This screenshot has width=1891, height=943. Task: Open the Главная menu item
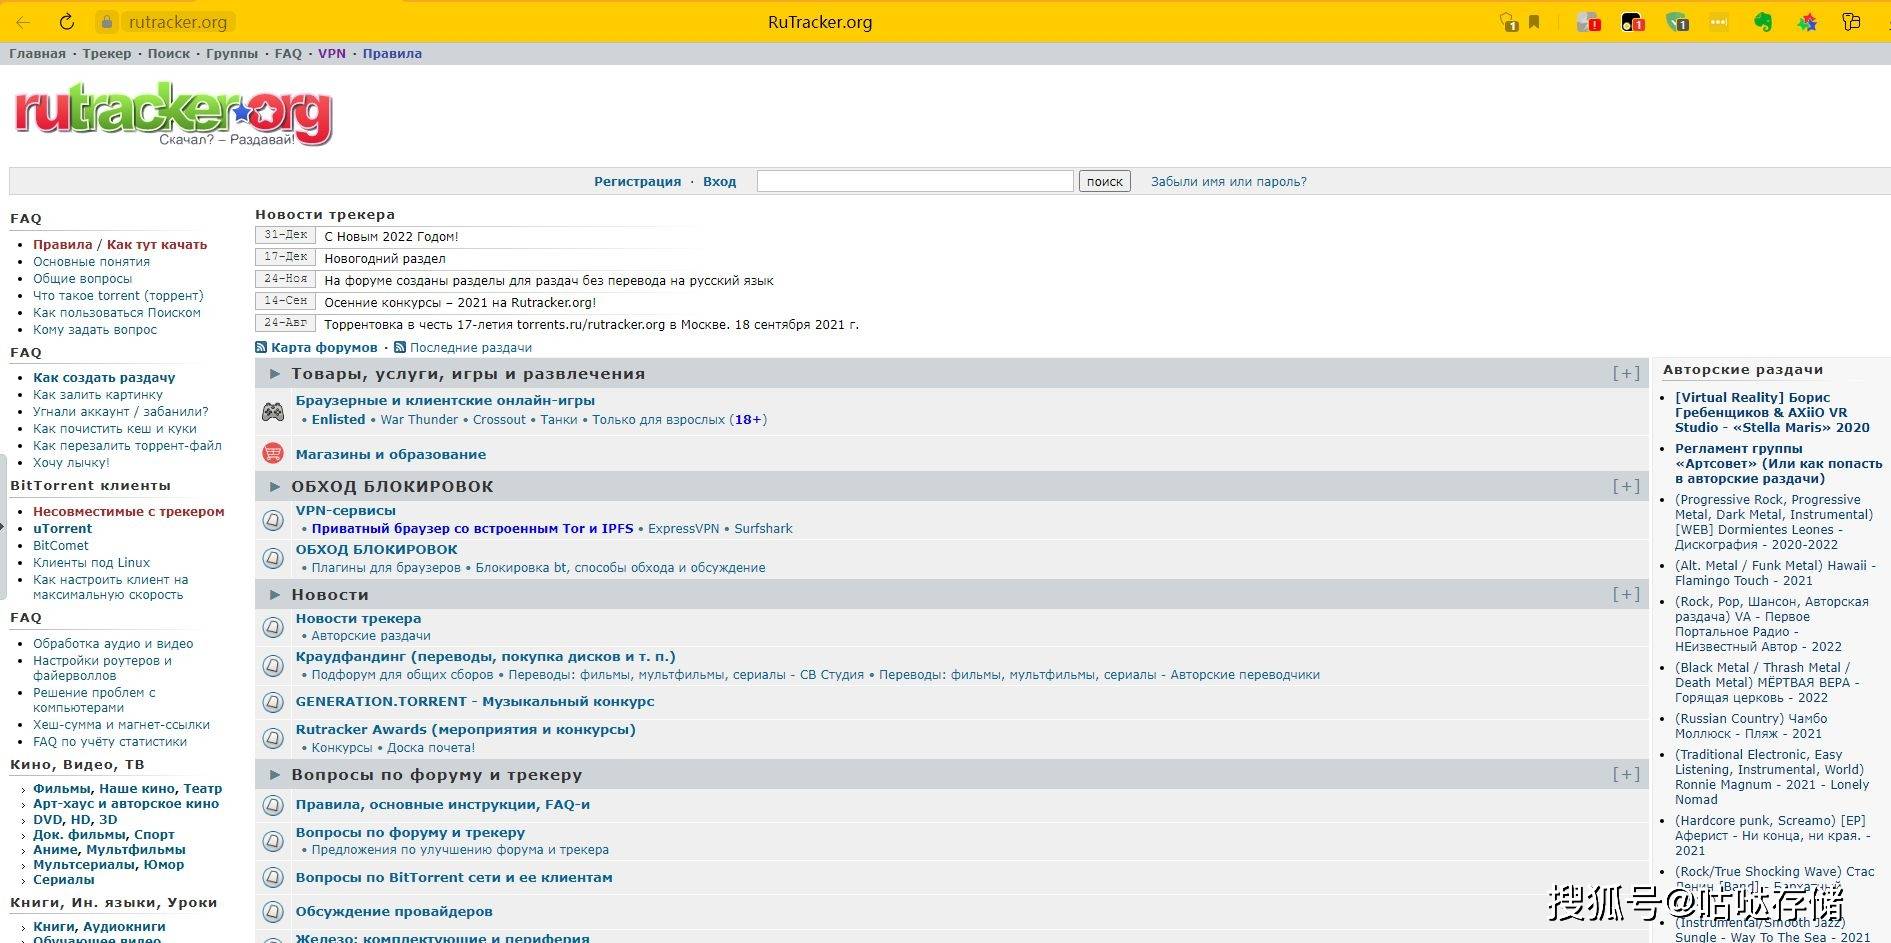(x=37, y=54)
